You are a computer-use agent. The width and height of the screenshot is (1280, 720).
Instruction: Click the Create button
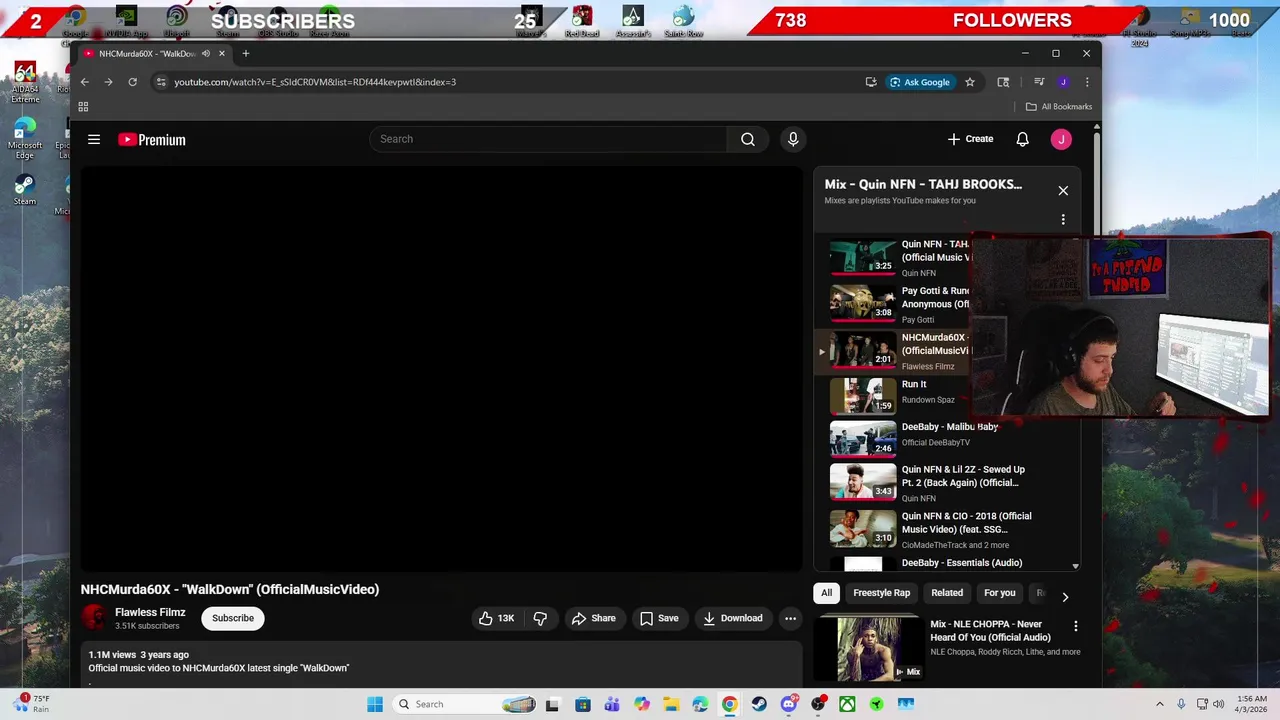(971, 139)
